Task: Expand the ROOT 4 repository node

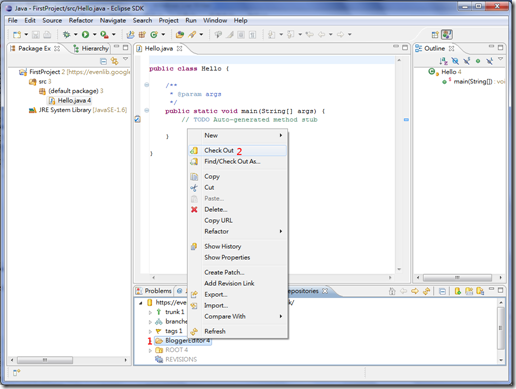Action: (150, 350)
